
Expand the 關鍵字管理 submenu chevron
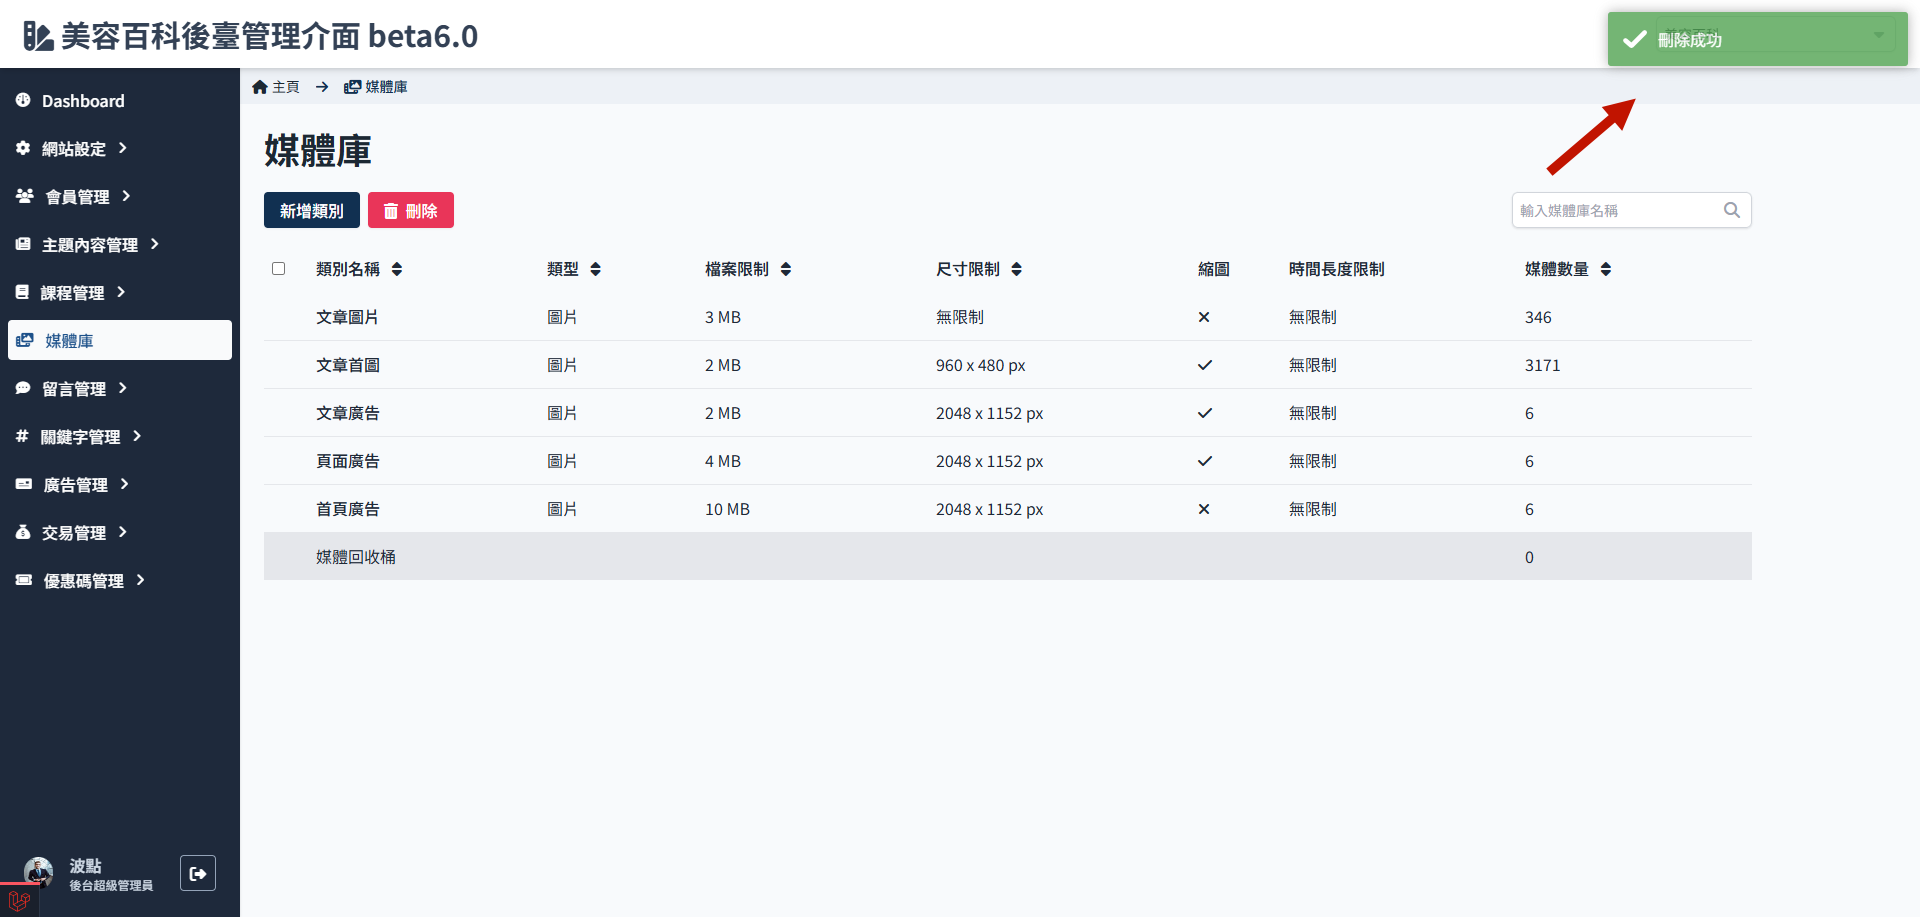pos(137,436)
